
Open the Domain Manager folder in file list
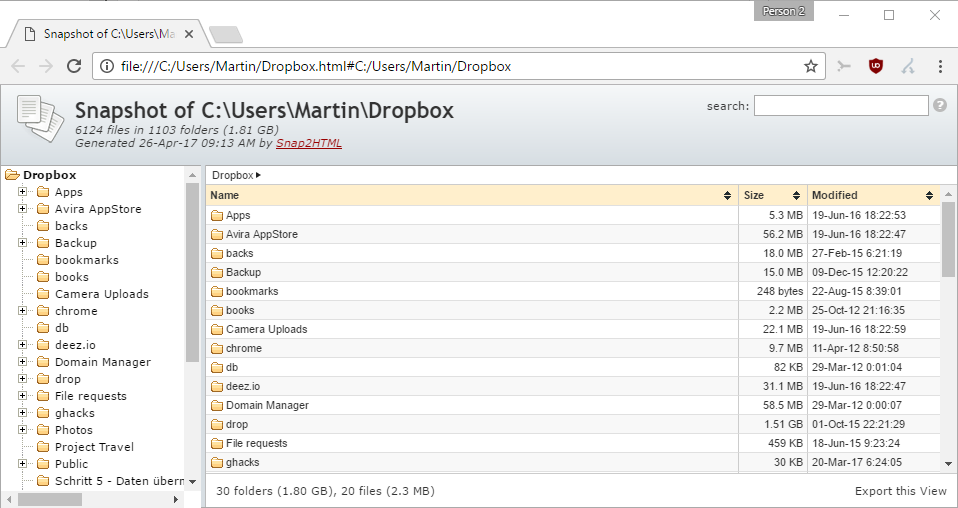[267, 405]
